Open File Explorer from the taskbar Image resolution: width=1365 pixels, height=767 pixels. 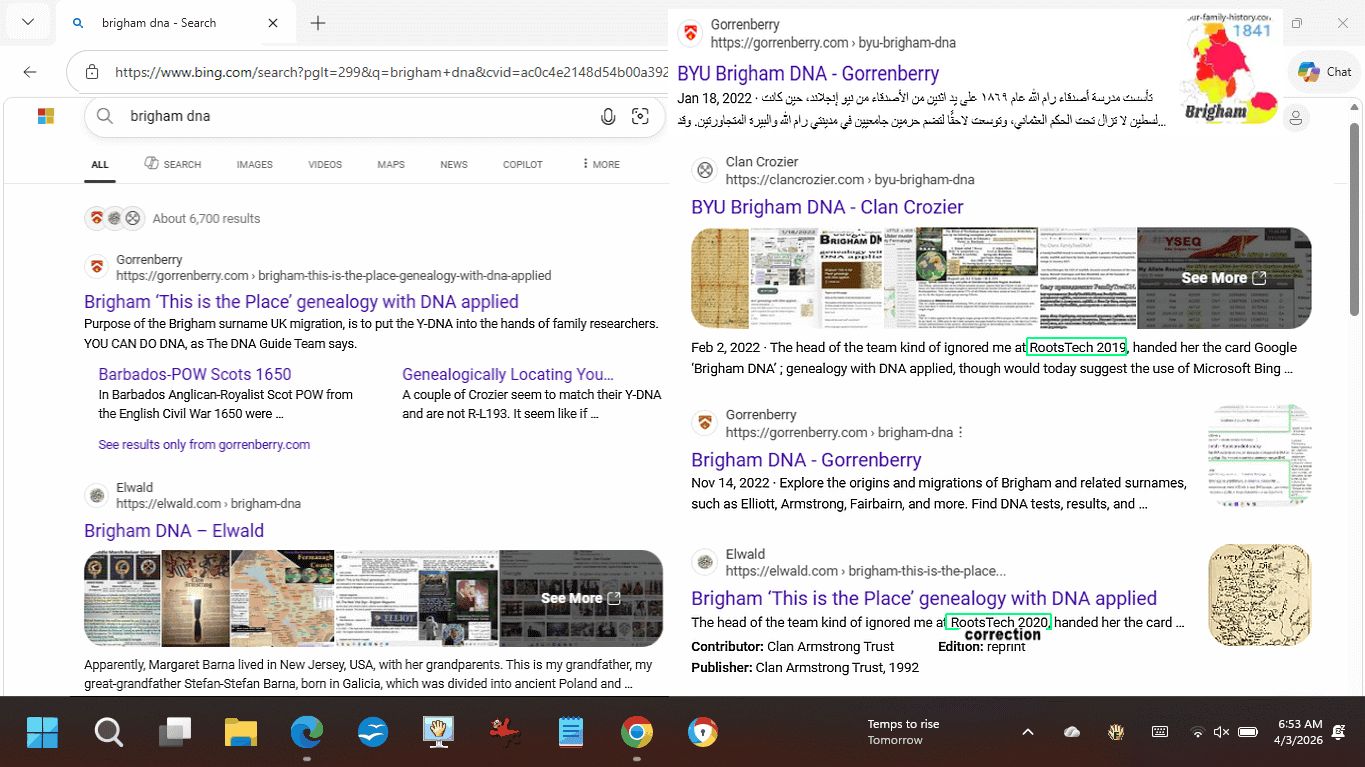point(241,733)
